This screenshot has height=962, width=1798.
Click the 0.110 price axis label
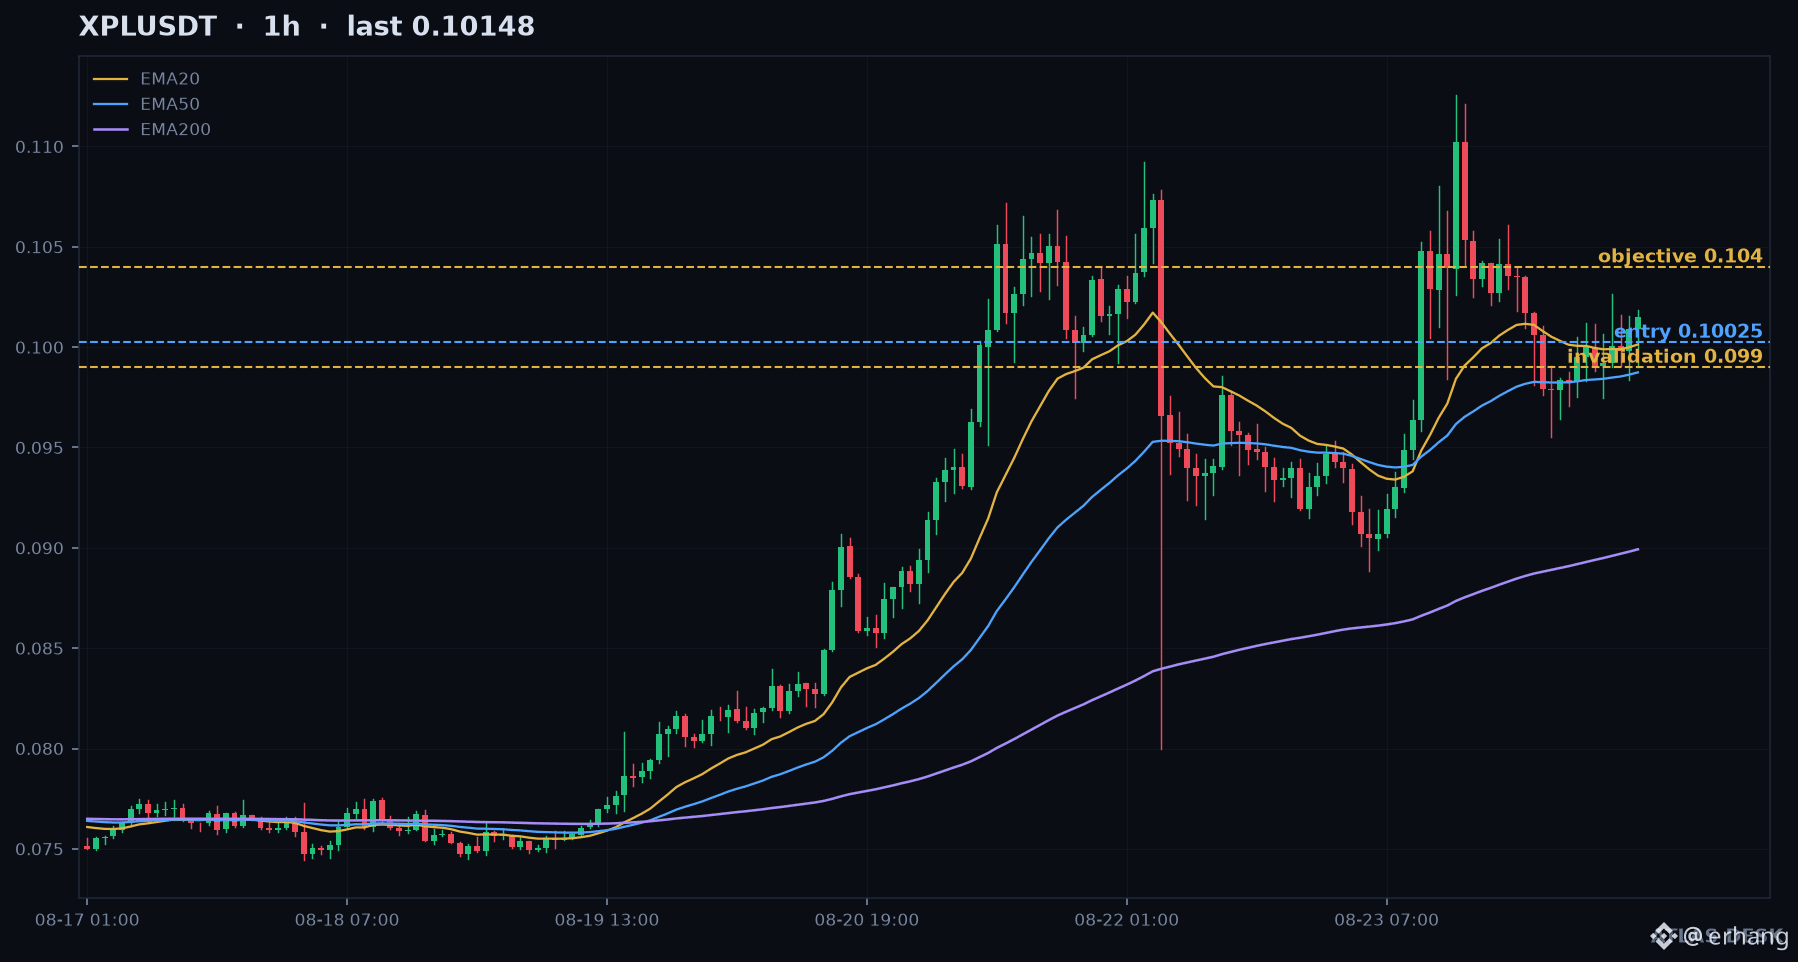[39, 147]
